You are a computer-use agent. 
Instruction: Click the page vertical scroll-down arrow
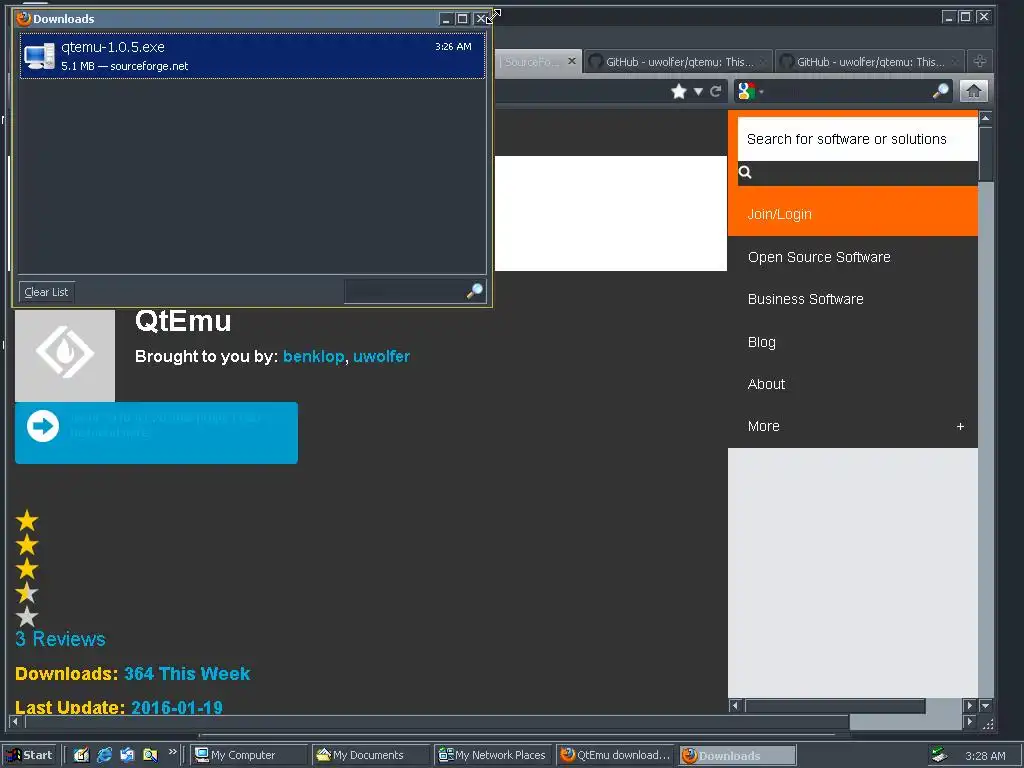click(985, 705)
